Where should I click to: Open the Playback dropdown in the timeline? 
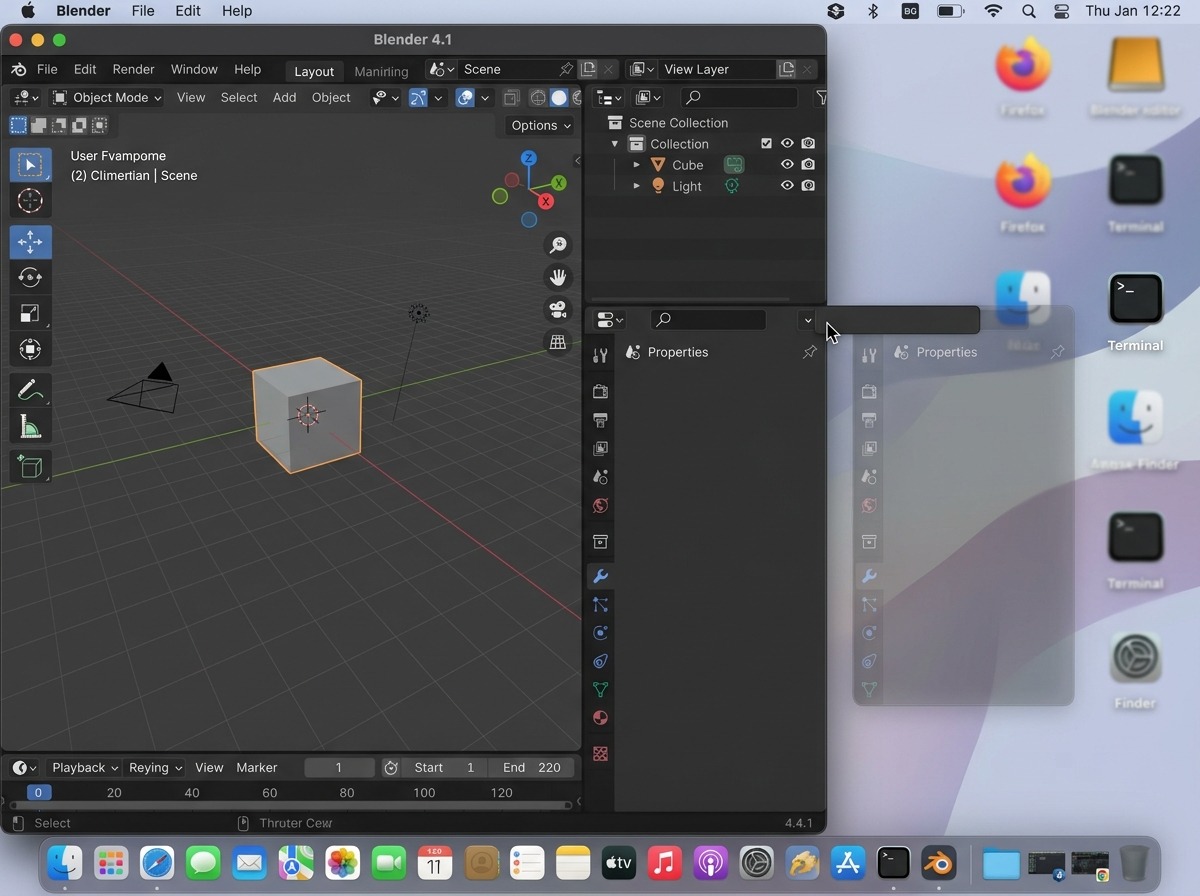point(85,768)
